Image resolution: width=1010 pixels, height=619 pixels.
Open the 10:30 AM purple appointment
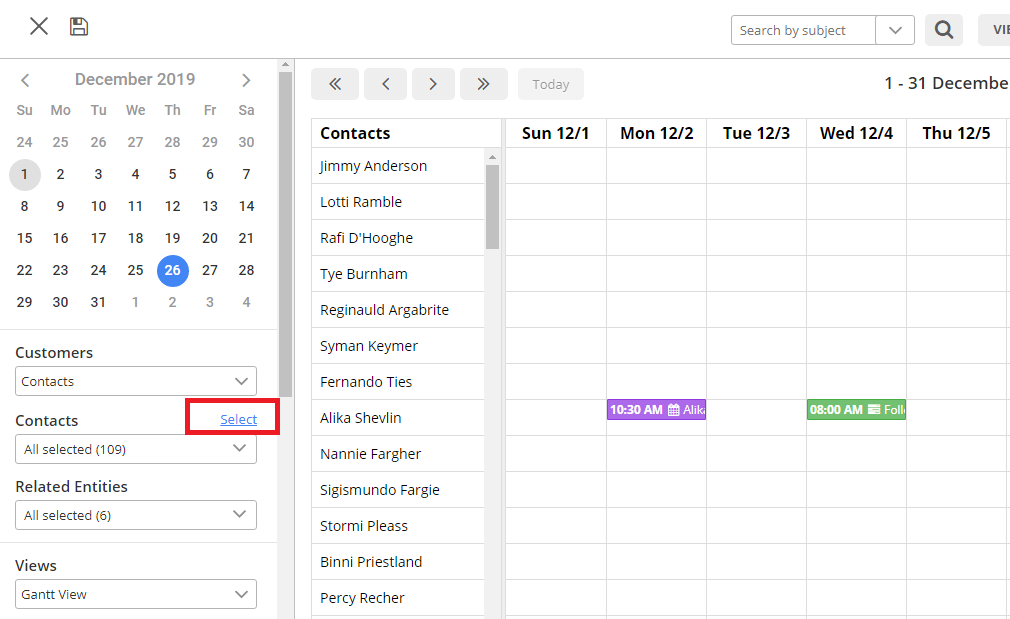(x=656, y=410)
